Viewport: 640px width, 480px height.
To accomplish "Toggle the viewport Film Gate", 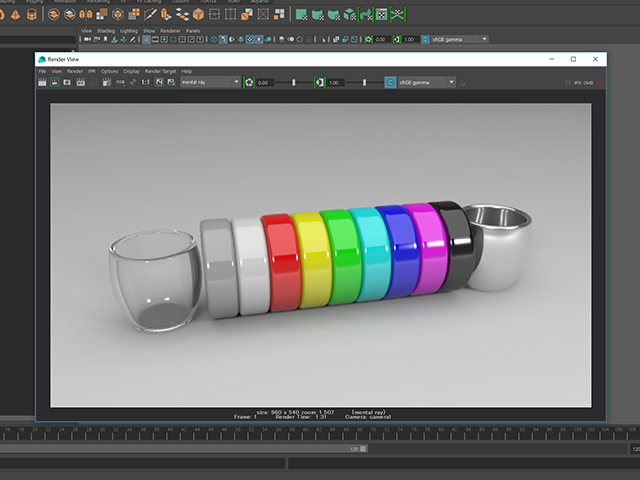I will tap(155, 39).
